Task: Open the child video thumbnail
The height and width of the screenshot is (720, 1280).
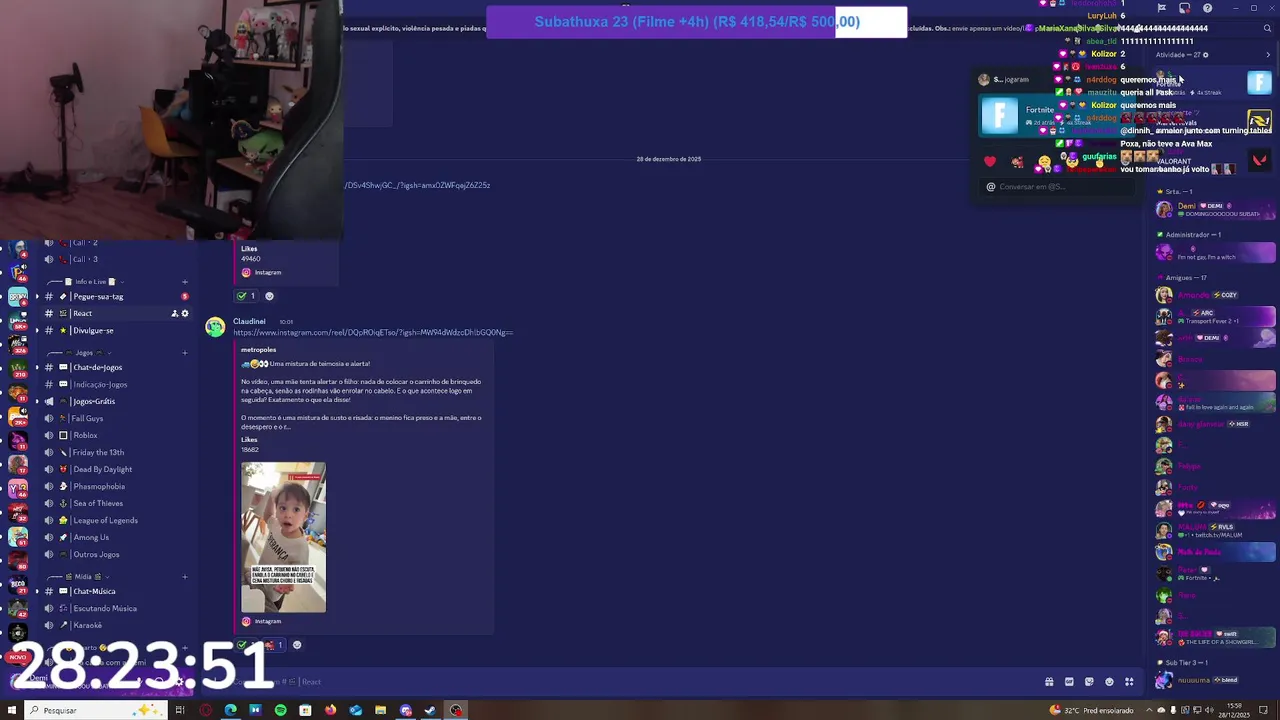Action: (283, 537)
